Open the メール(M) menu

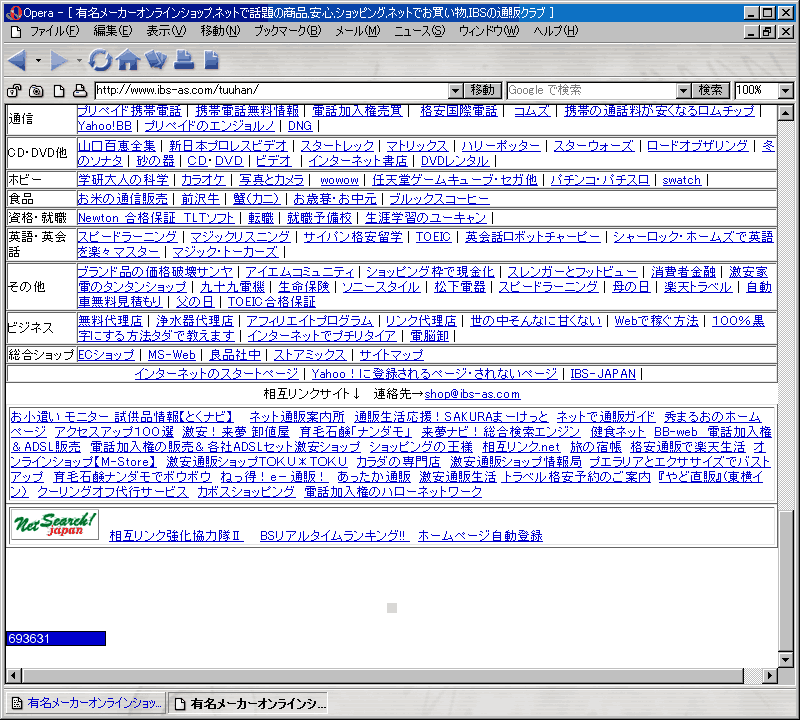pyautogui.click(x=358, y=31)
